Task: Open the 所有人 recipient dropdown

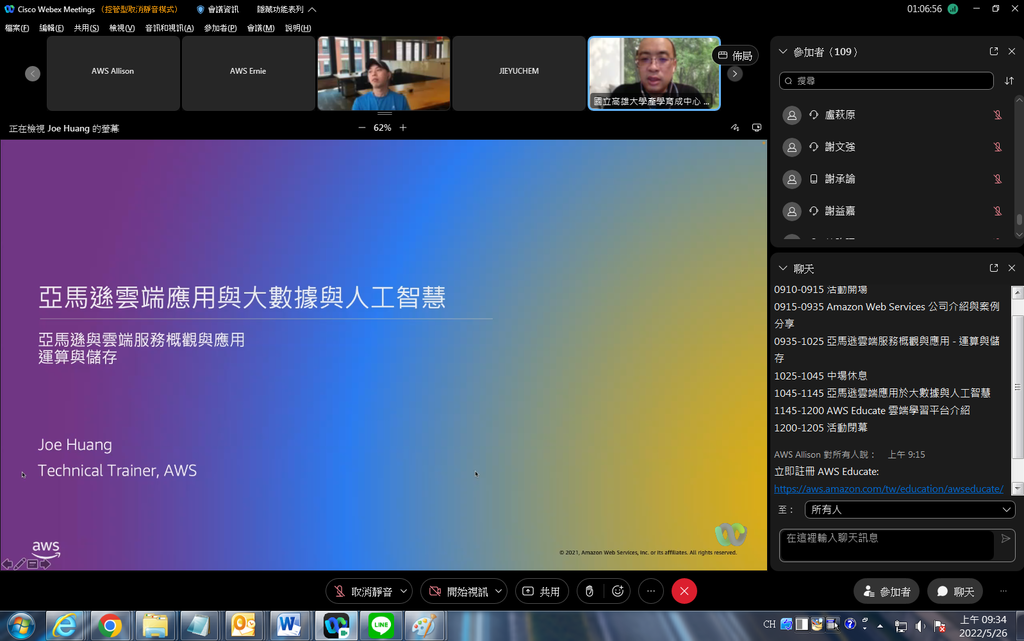Action: click(910, 509)
